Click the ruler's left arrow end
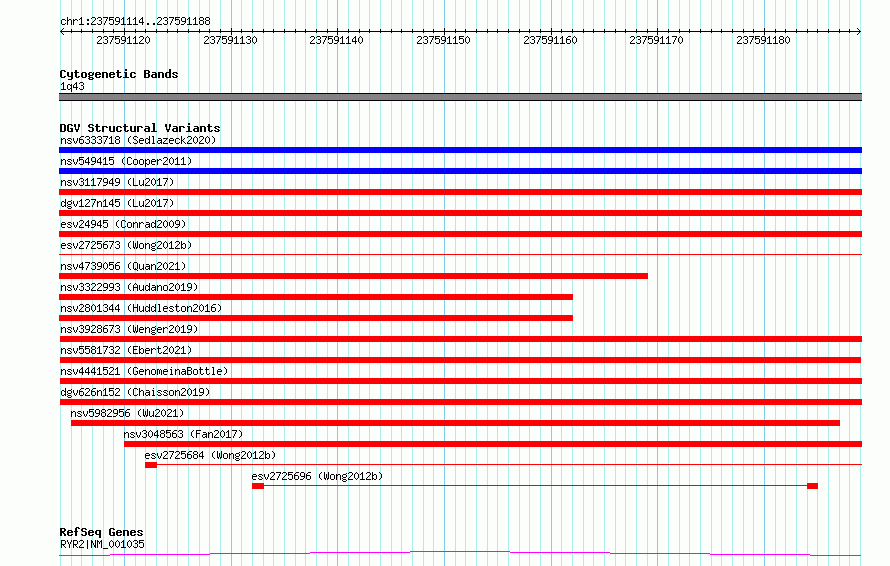 click(62, 32)
